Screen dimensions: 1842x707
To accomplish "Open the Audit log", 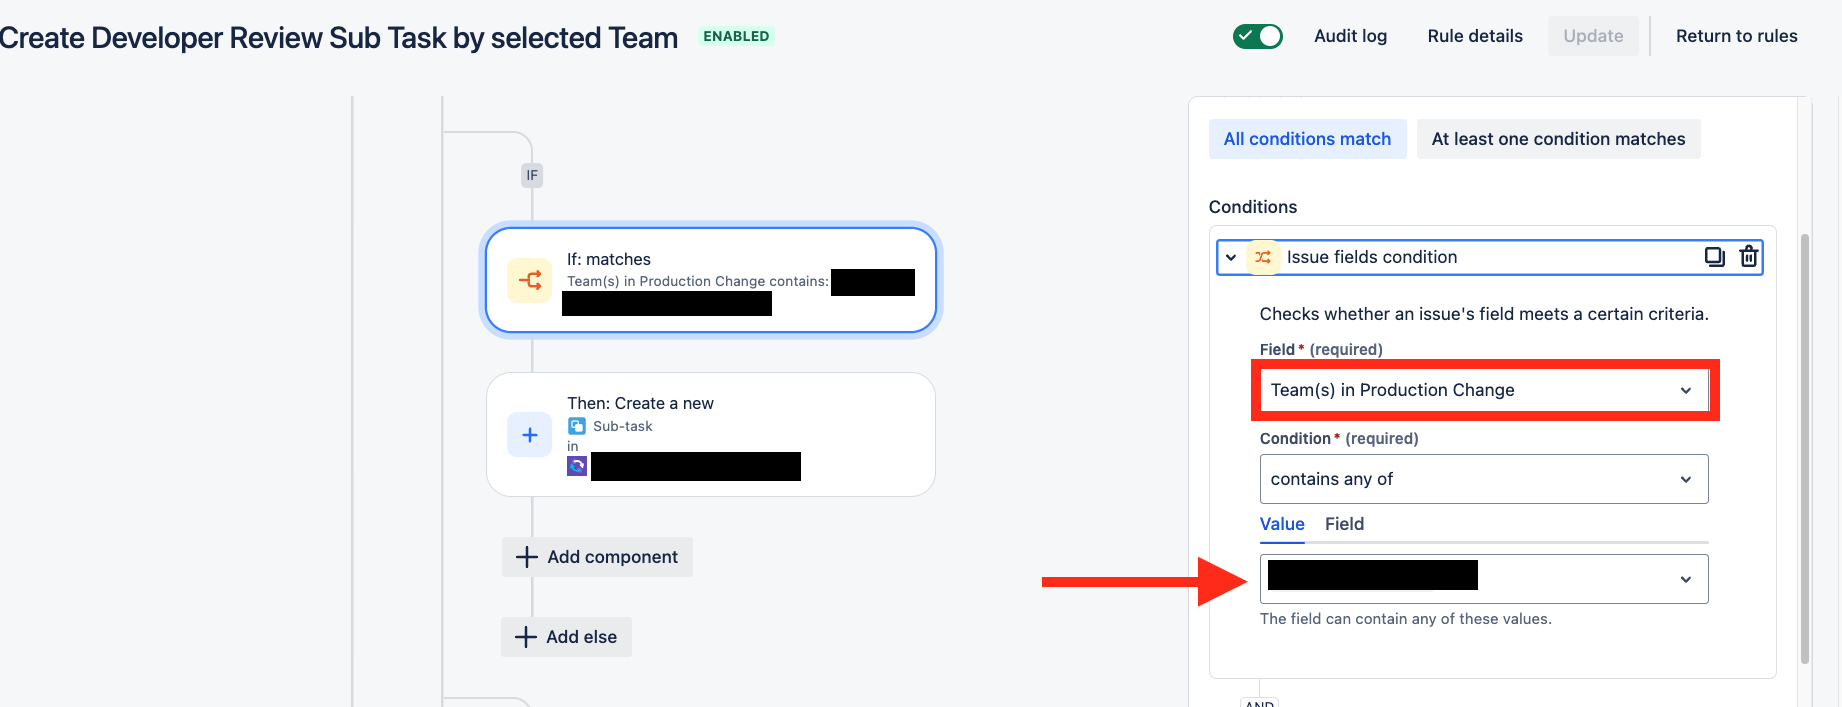I will pos(1351,36).
